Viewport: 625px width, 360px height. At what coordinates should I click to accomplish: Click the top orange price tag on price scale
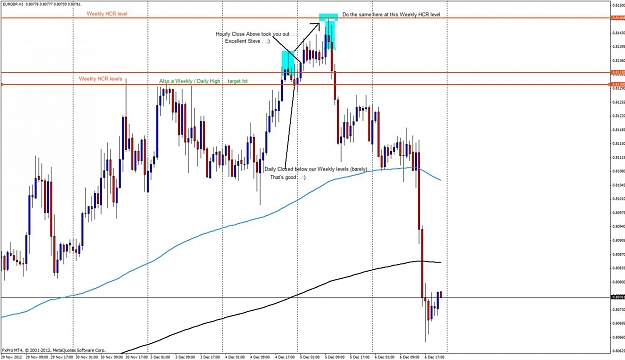(x=617, y=18)
